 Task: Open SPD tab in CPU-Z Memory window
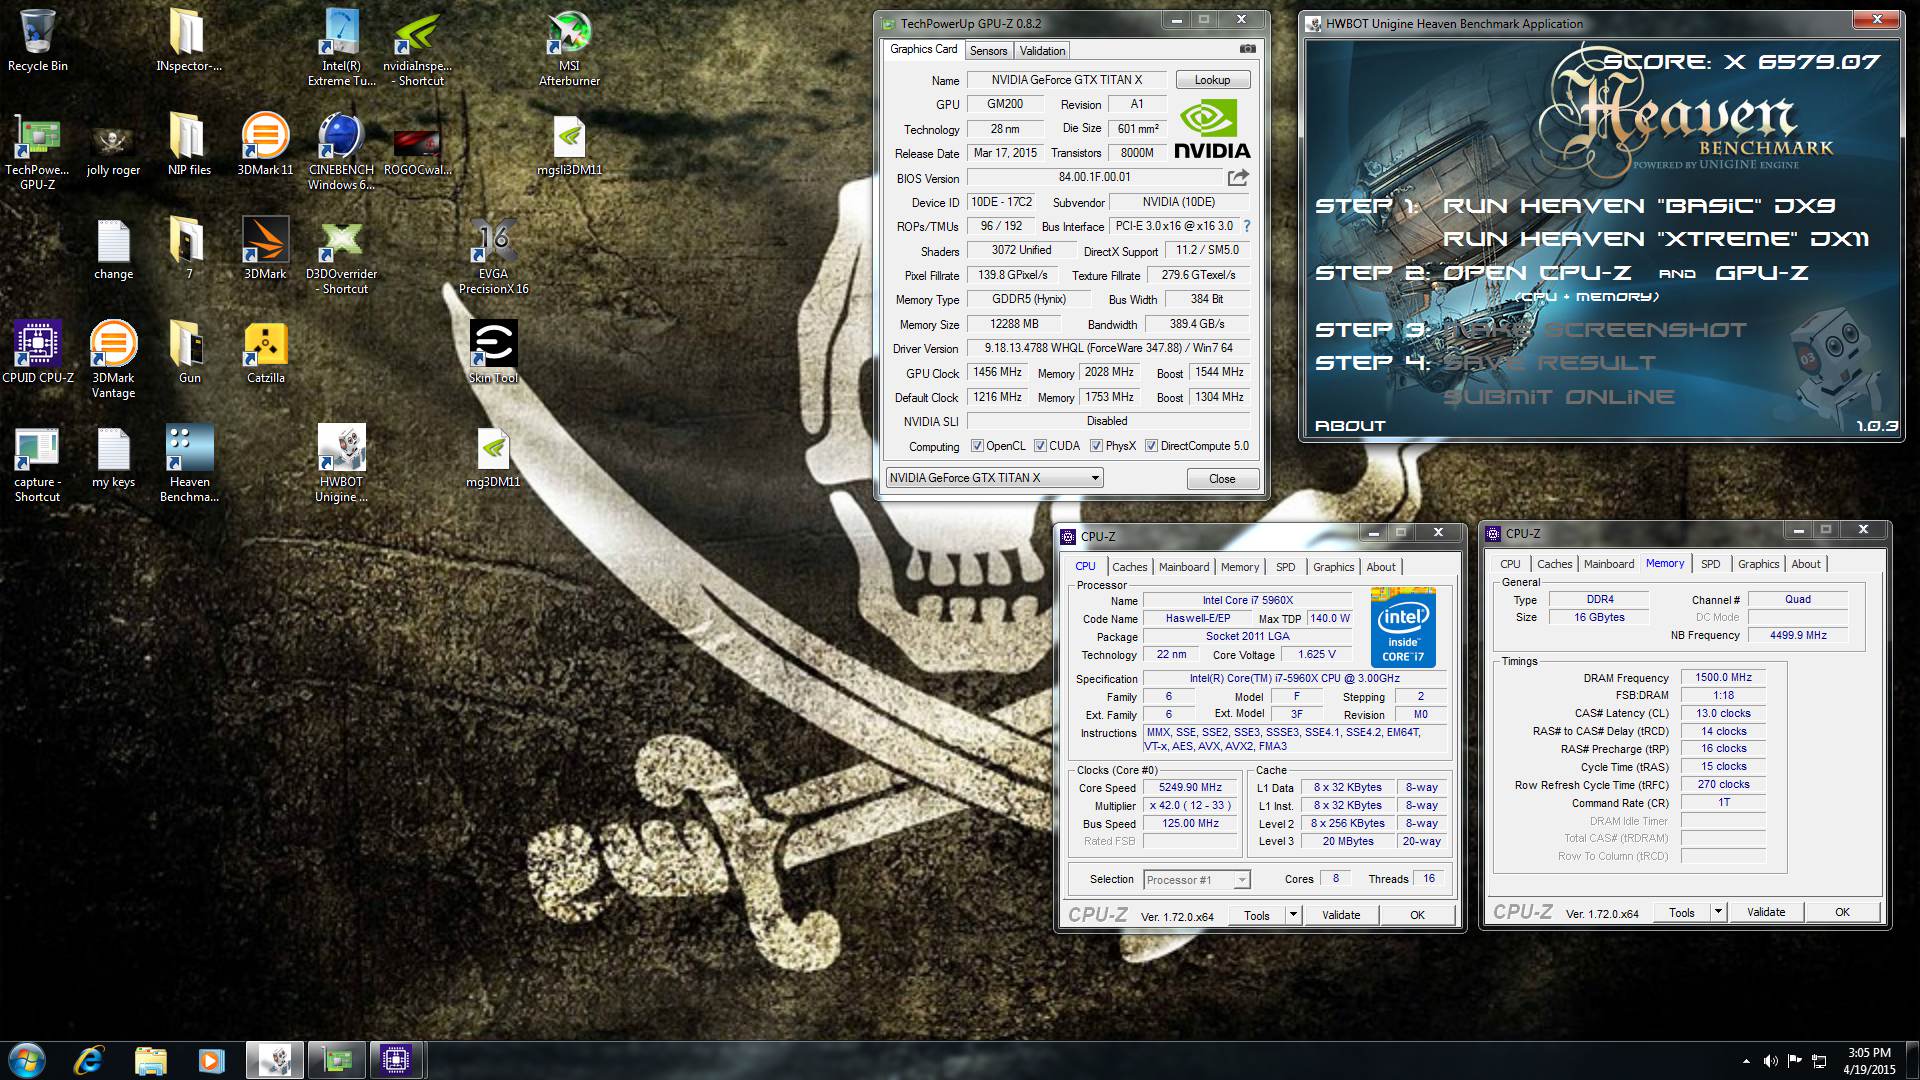[1710, 564]
